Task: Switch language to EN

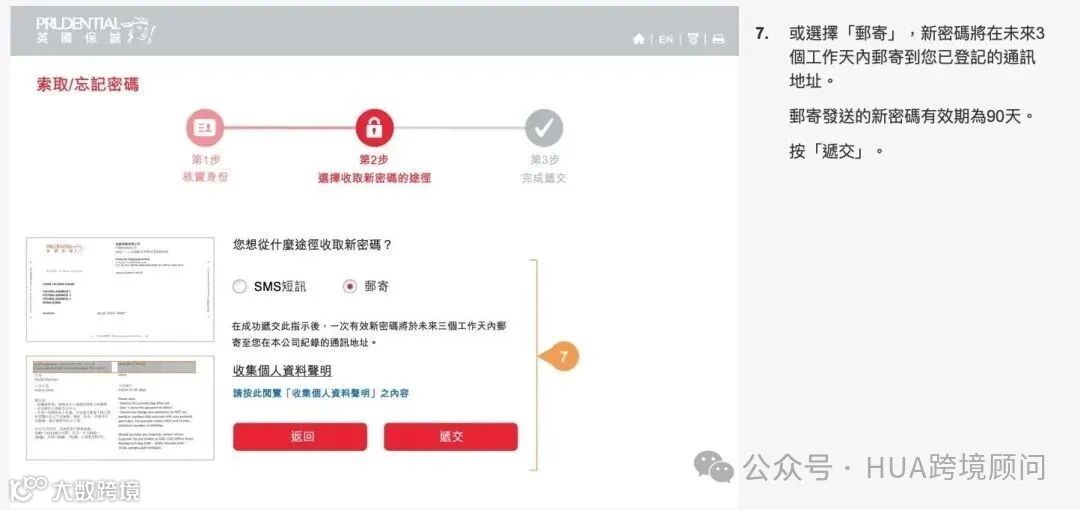Action: (x=665, y=39)
